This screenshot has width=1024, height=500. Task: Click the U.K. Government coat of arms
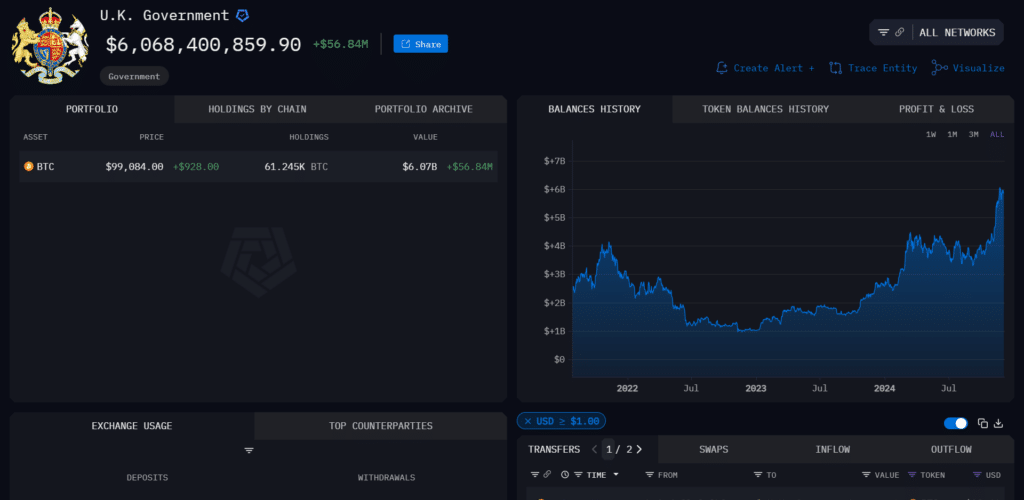tap(45, 45)
